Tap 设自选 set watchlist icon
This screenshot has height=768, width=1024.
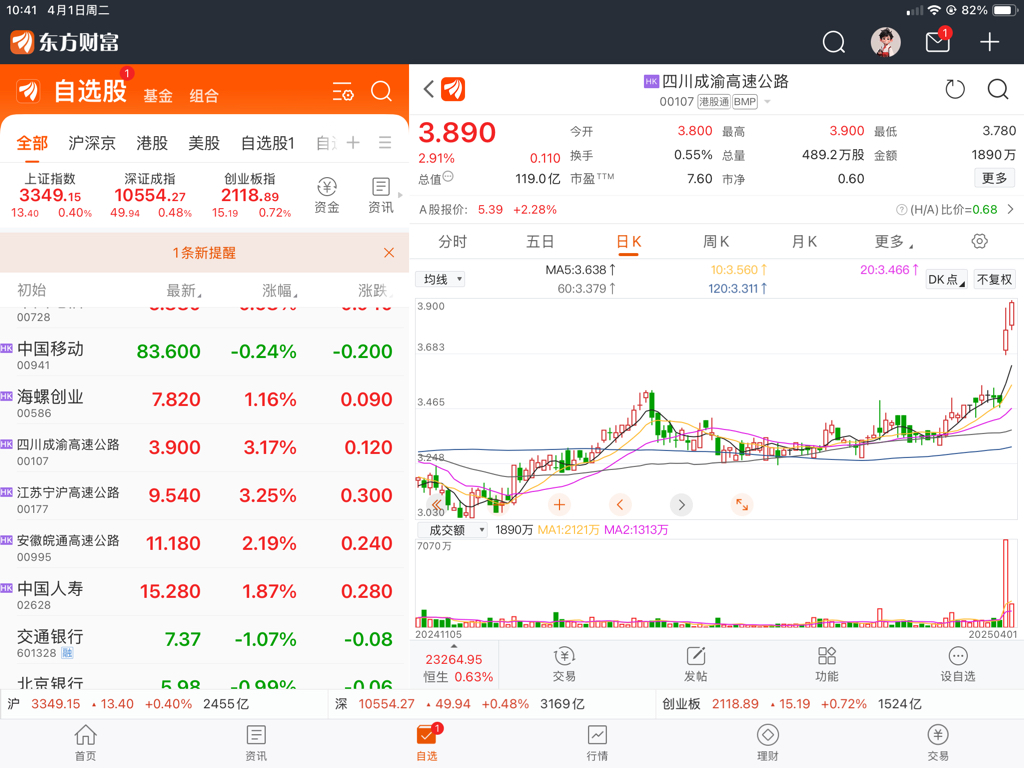coord(958,665)
